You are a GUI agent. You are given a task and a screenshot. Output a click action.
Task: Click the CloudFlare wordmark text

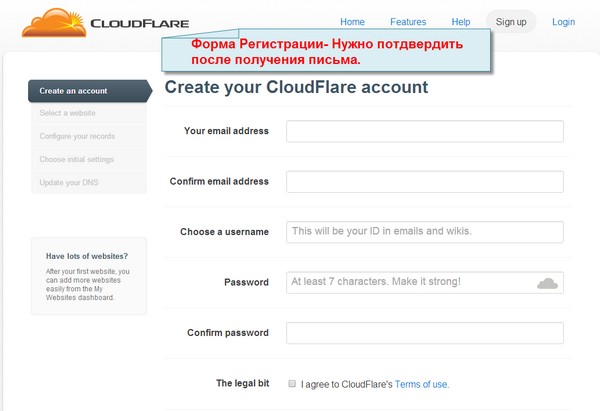tap(140, 24)
